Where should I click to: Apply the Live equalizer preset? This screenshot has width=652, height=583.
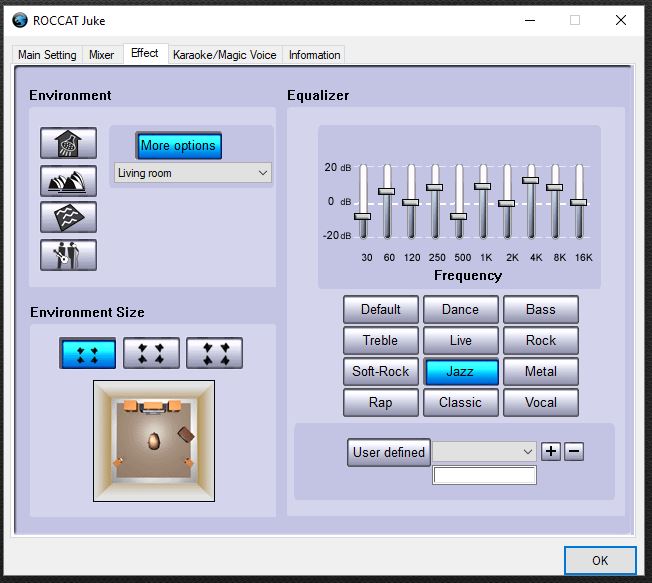click(461, 340)
